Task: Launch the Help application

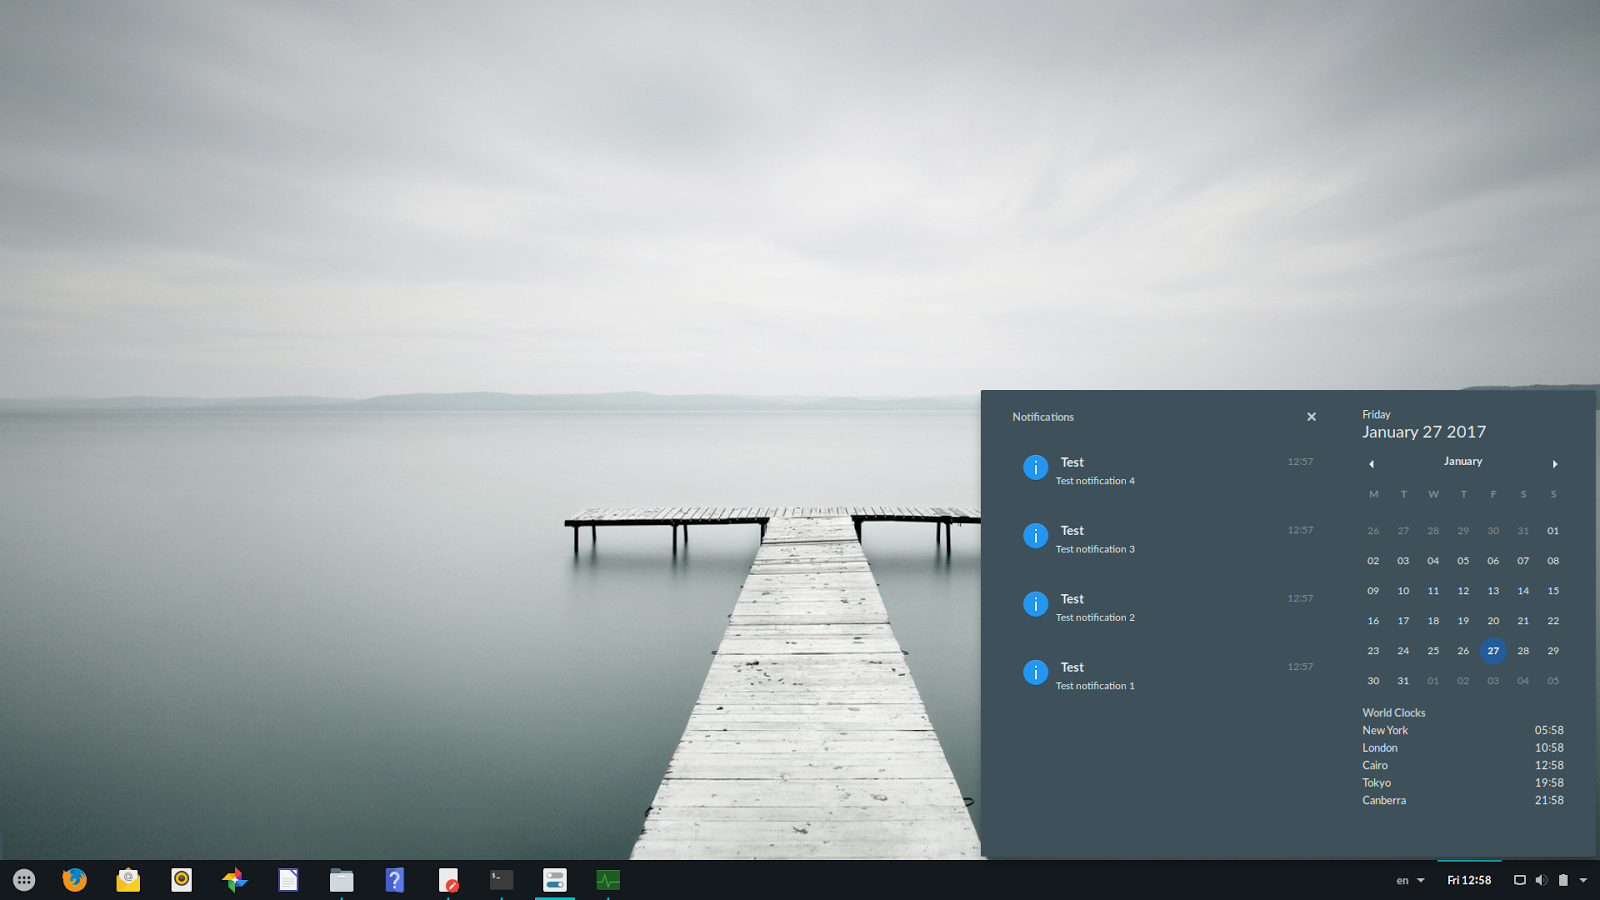Action: tap(395, 880)
